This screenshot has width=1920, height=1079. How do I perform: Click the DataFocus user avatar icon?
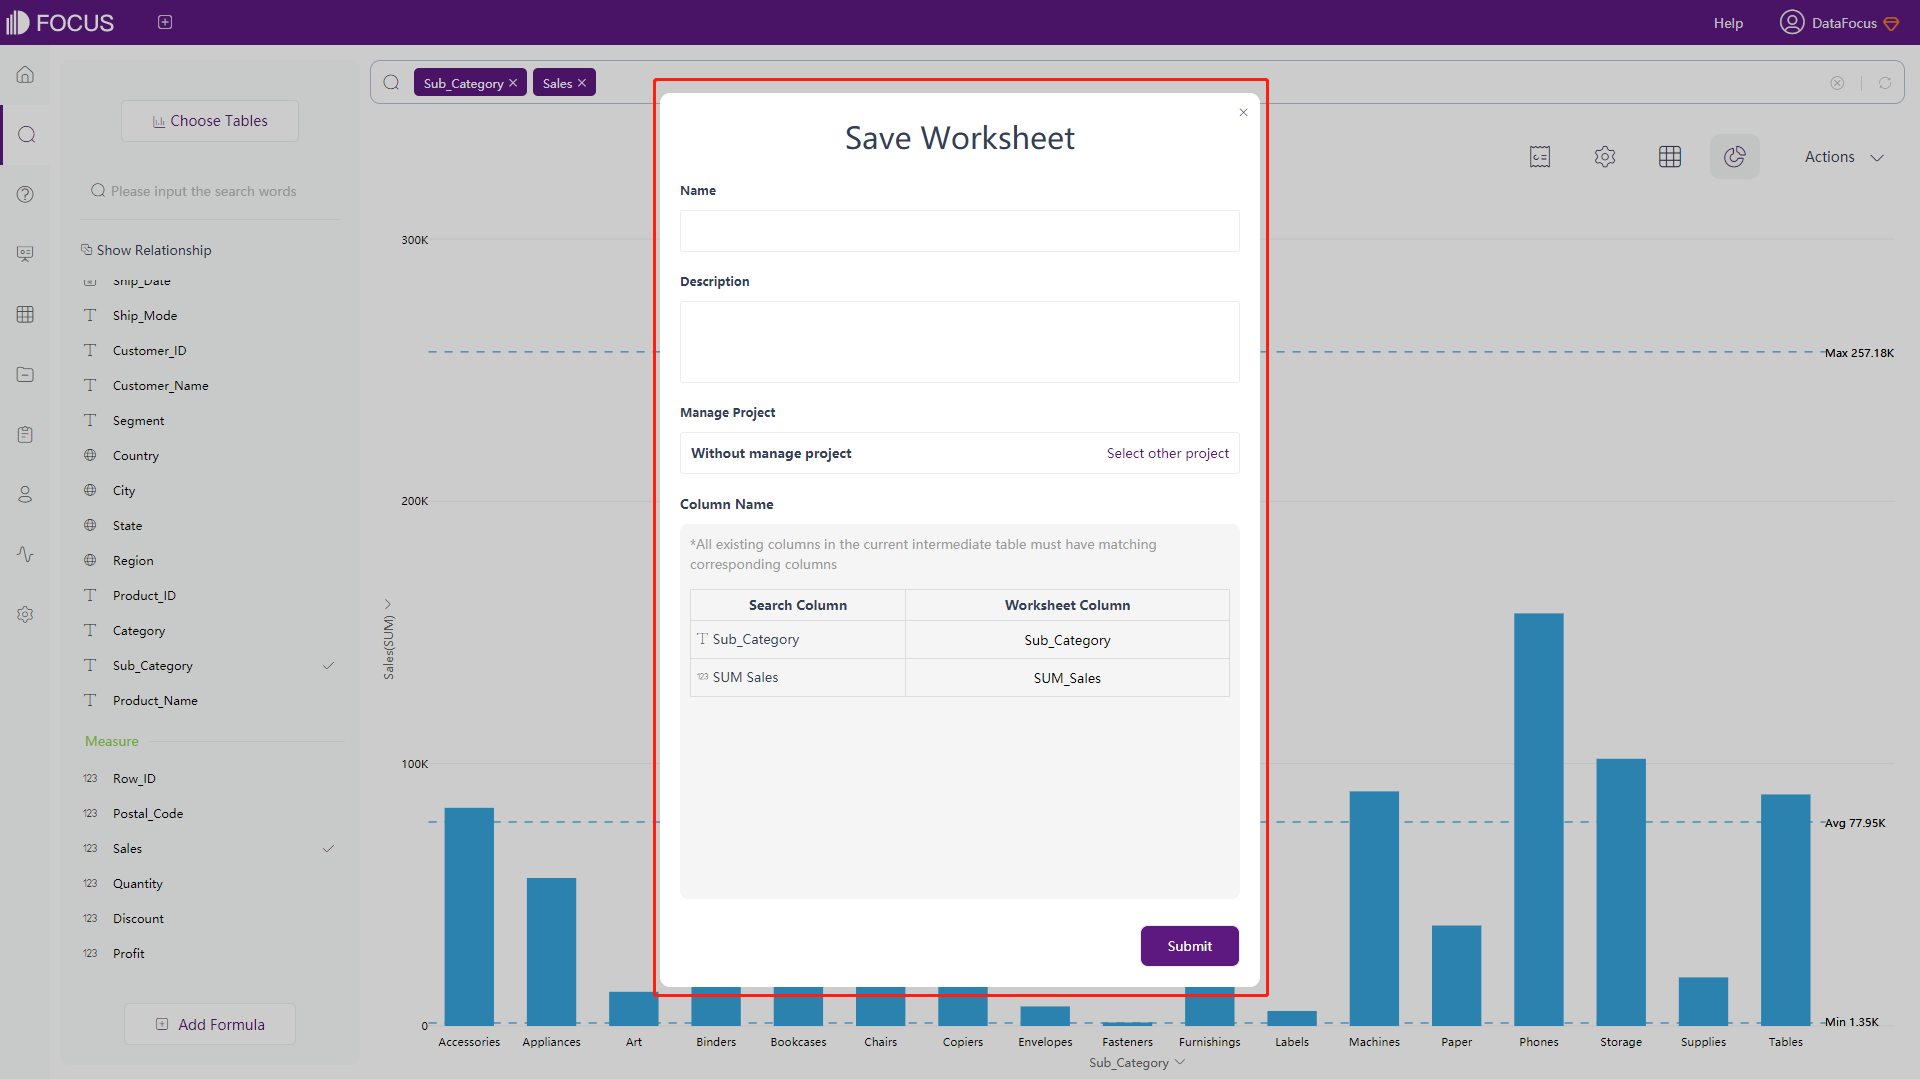point(1791,22)
